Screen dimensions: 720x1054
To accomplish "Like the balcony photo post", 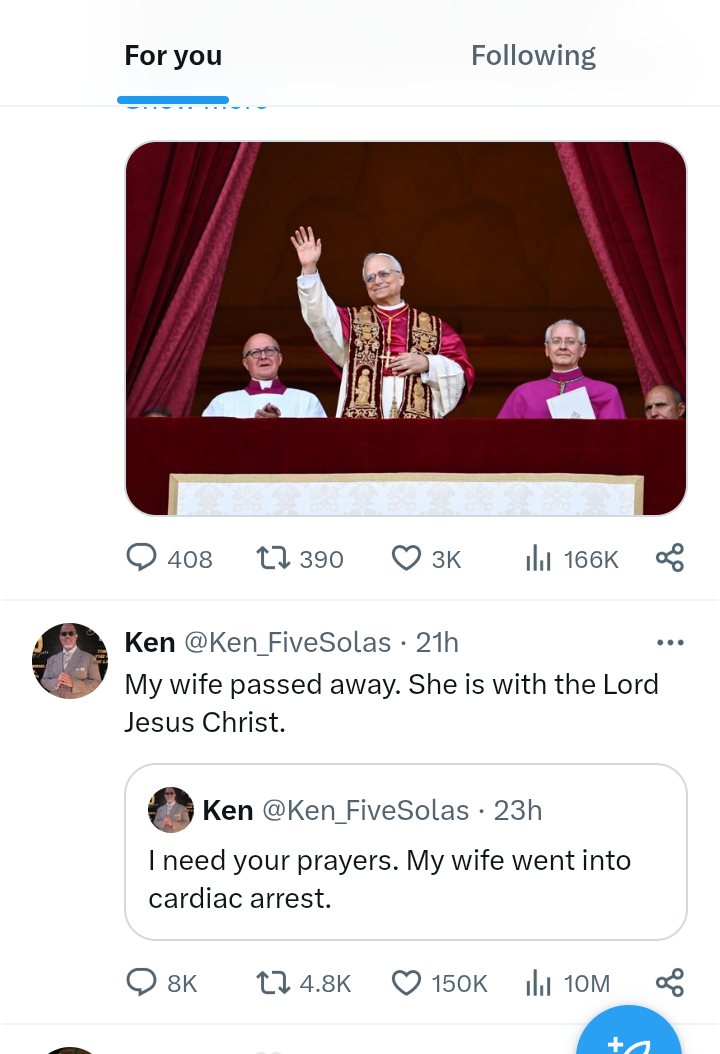I will click(406, 558).
